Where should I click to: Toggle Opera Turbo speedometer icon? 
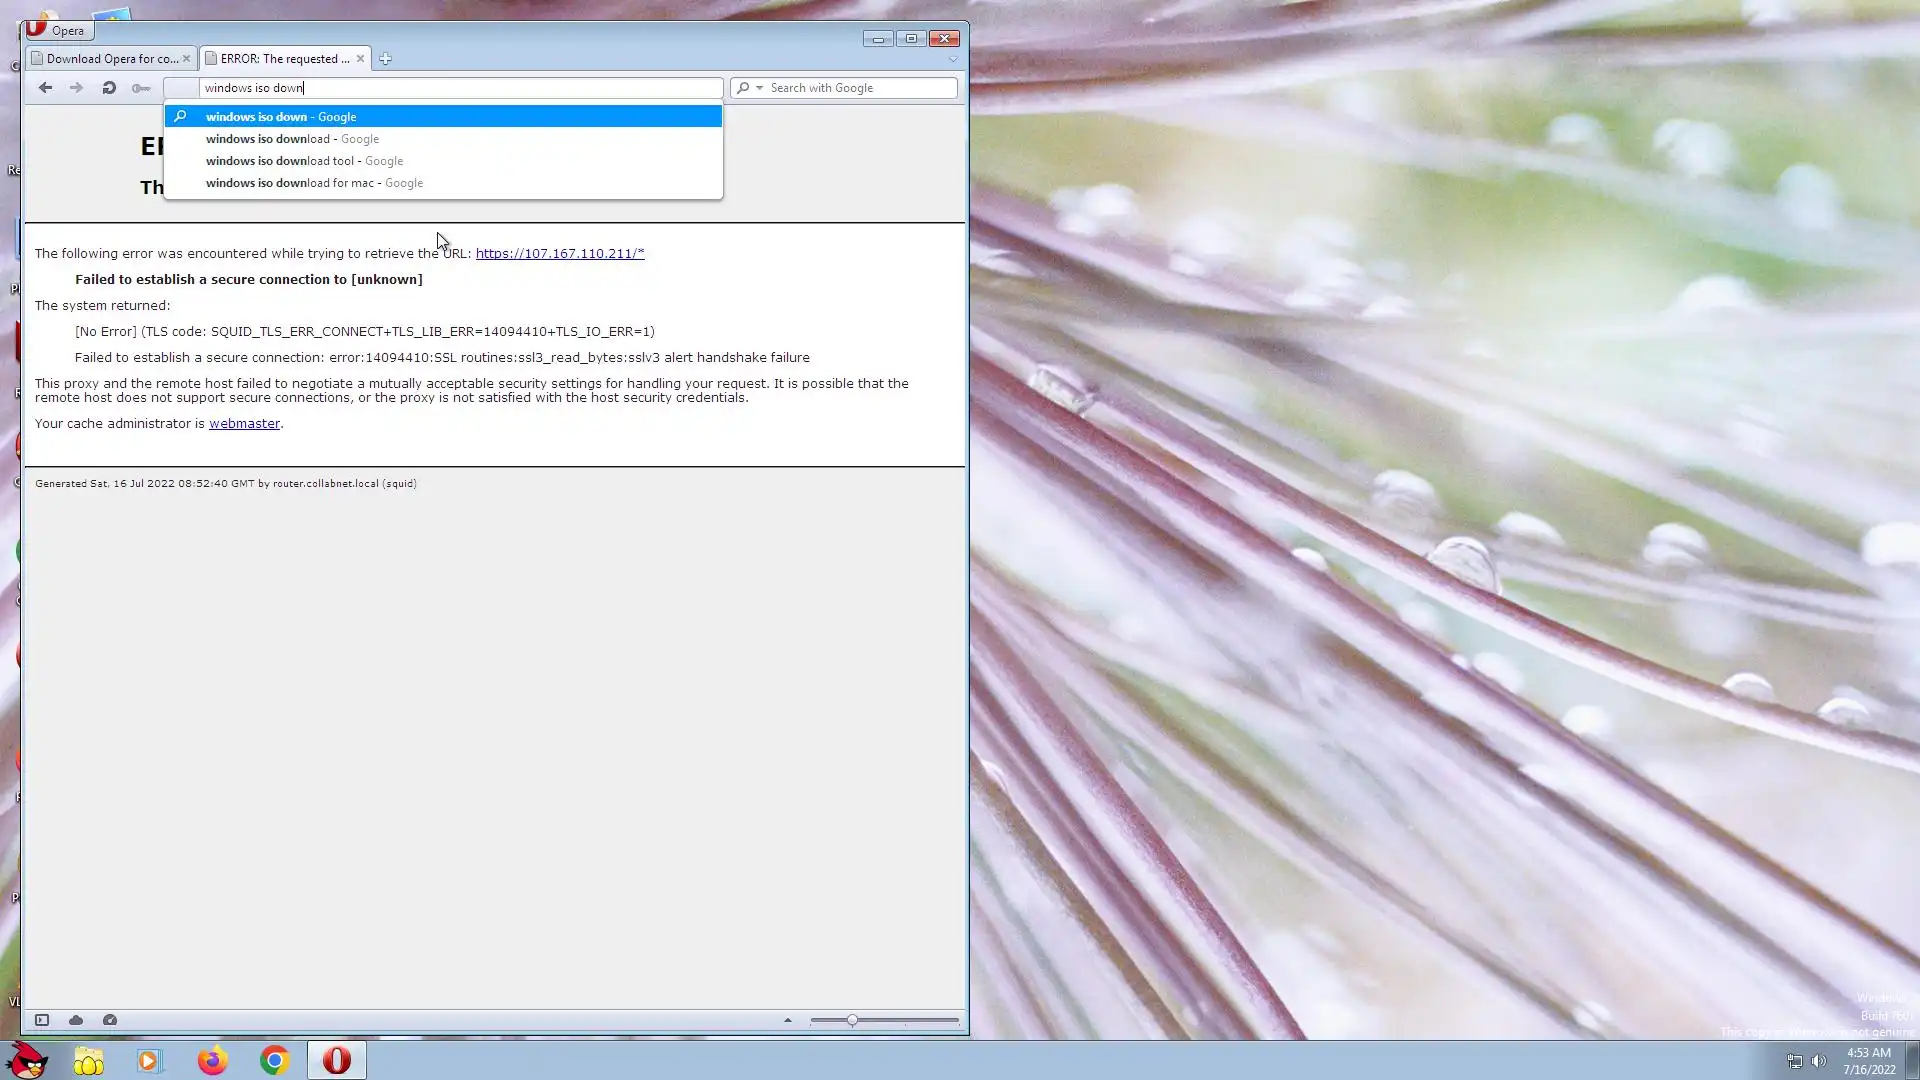click(x=110, y=1020)
